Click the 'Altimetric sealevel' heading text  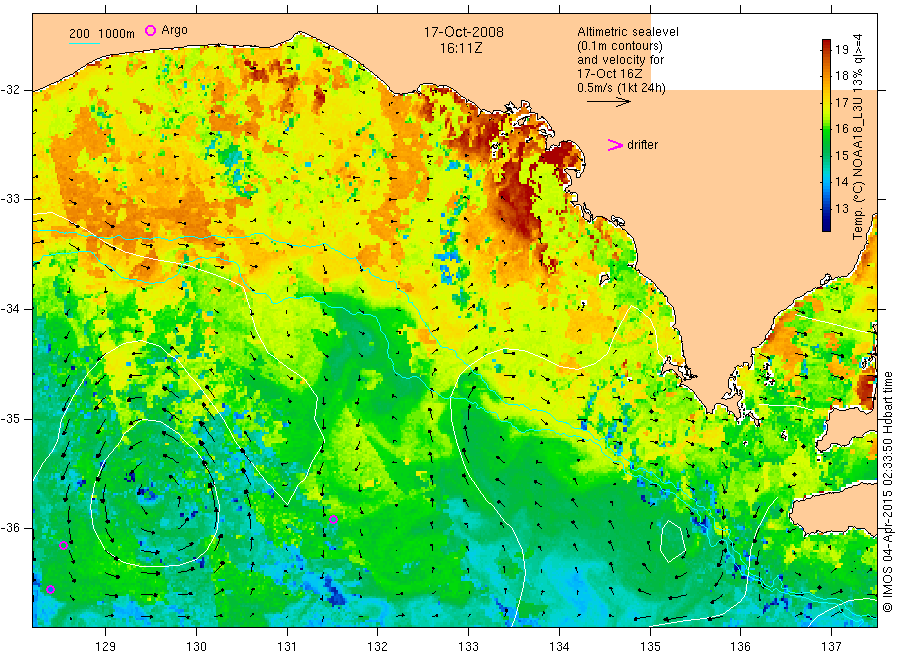pos(628,32)
